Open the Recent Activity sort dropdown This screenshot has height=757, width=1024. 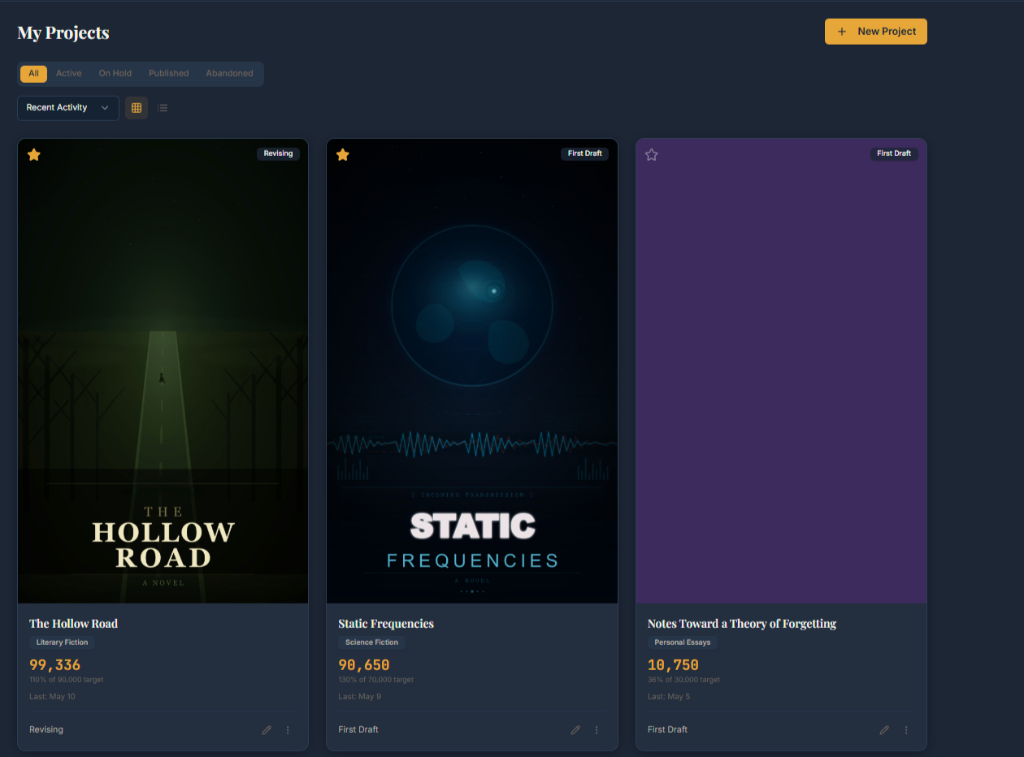[x=68, y=108]
